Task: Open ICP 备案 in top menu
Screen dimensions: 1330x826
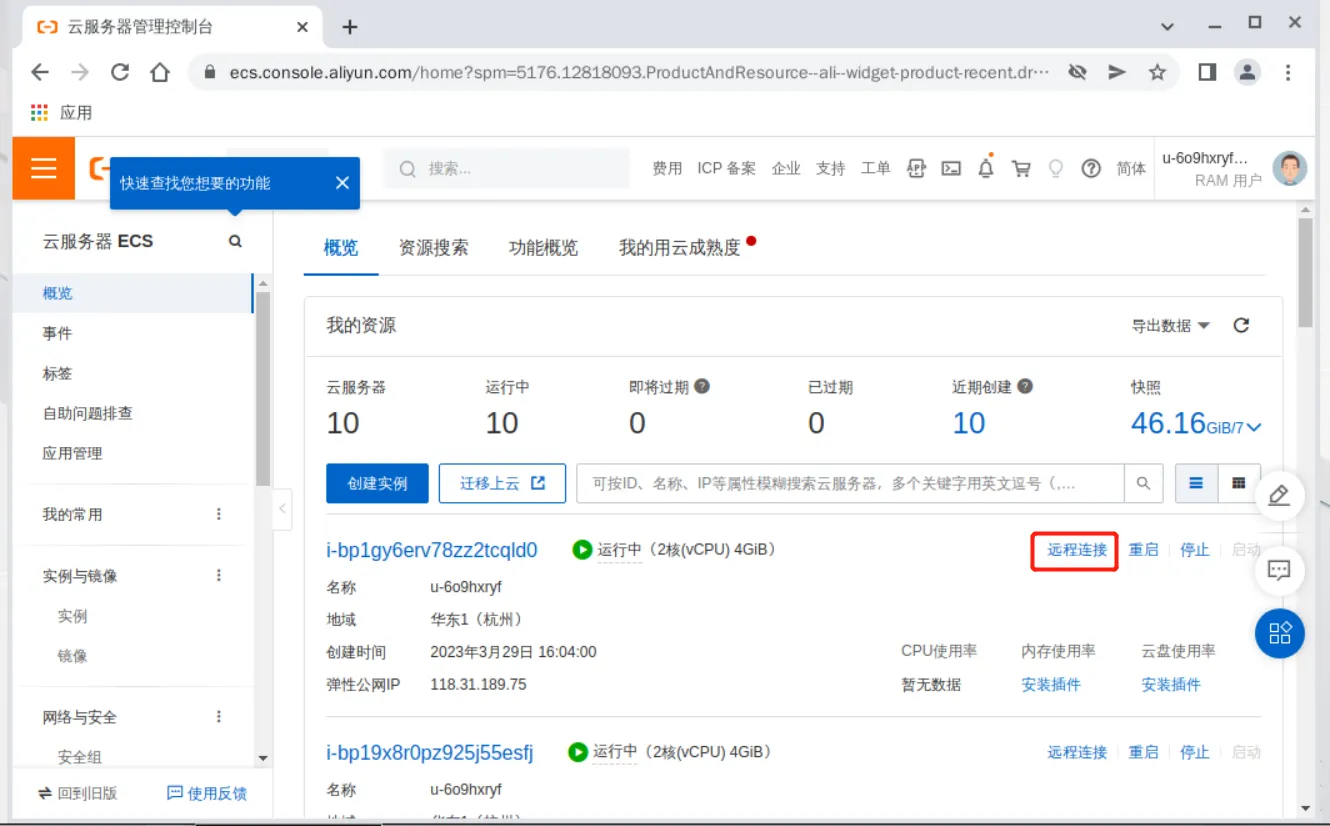Action: coord(726,168)
